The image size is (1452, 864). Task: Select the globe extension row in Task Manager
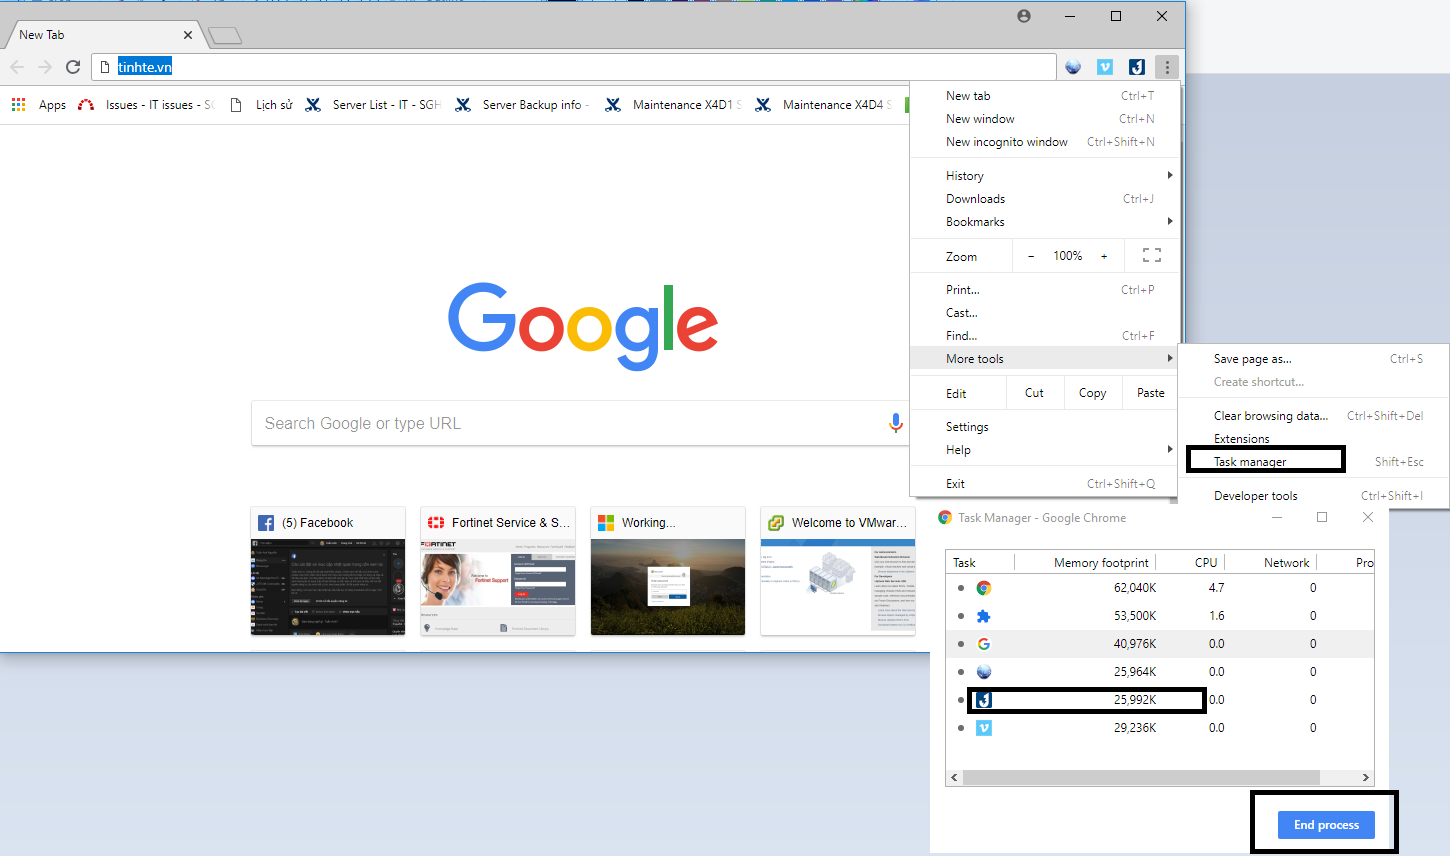click(1160, 672)
